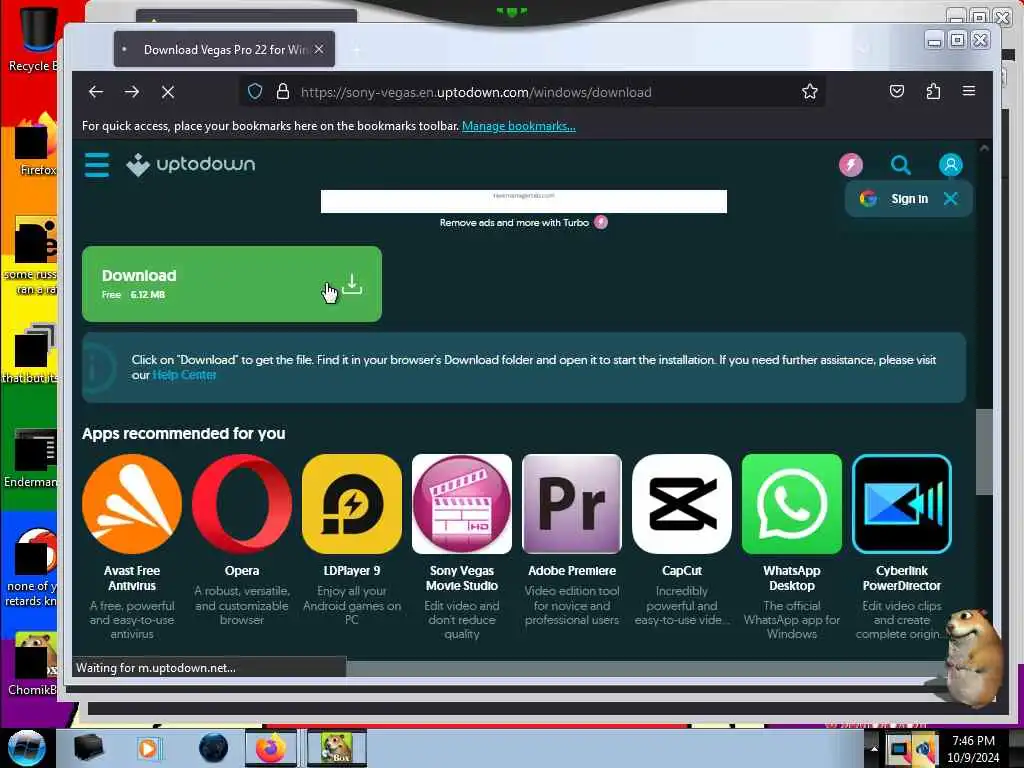Open the WhatsApp Desktop app icon
Image resolution: width=1024 pixels, height=768 pixels.
point(792,504)
